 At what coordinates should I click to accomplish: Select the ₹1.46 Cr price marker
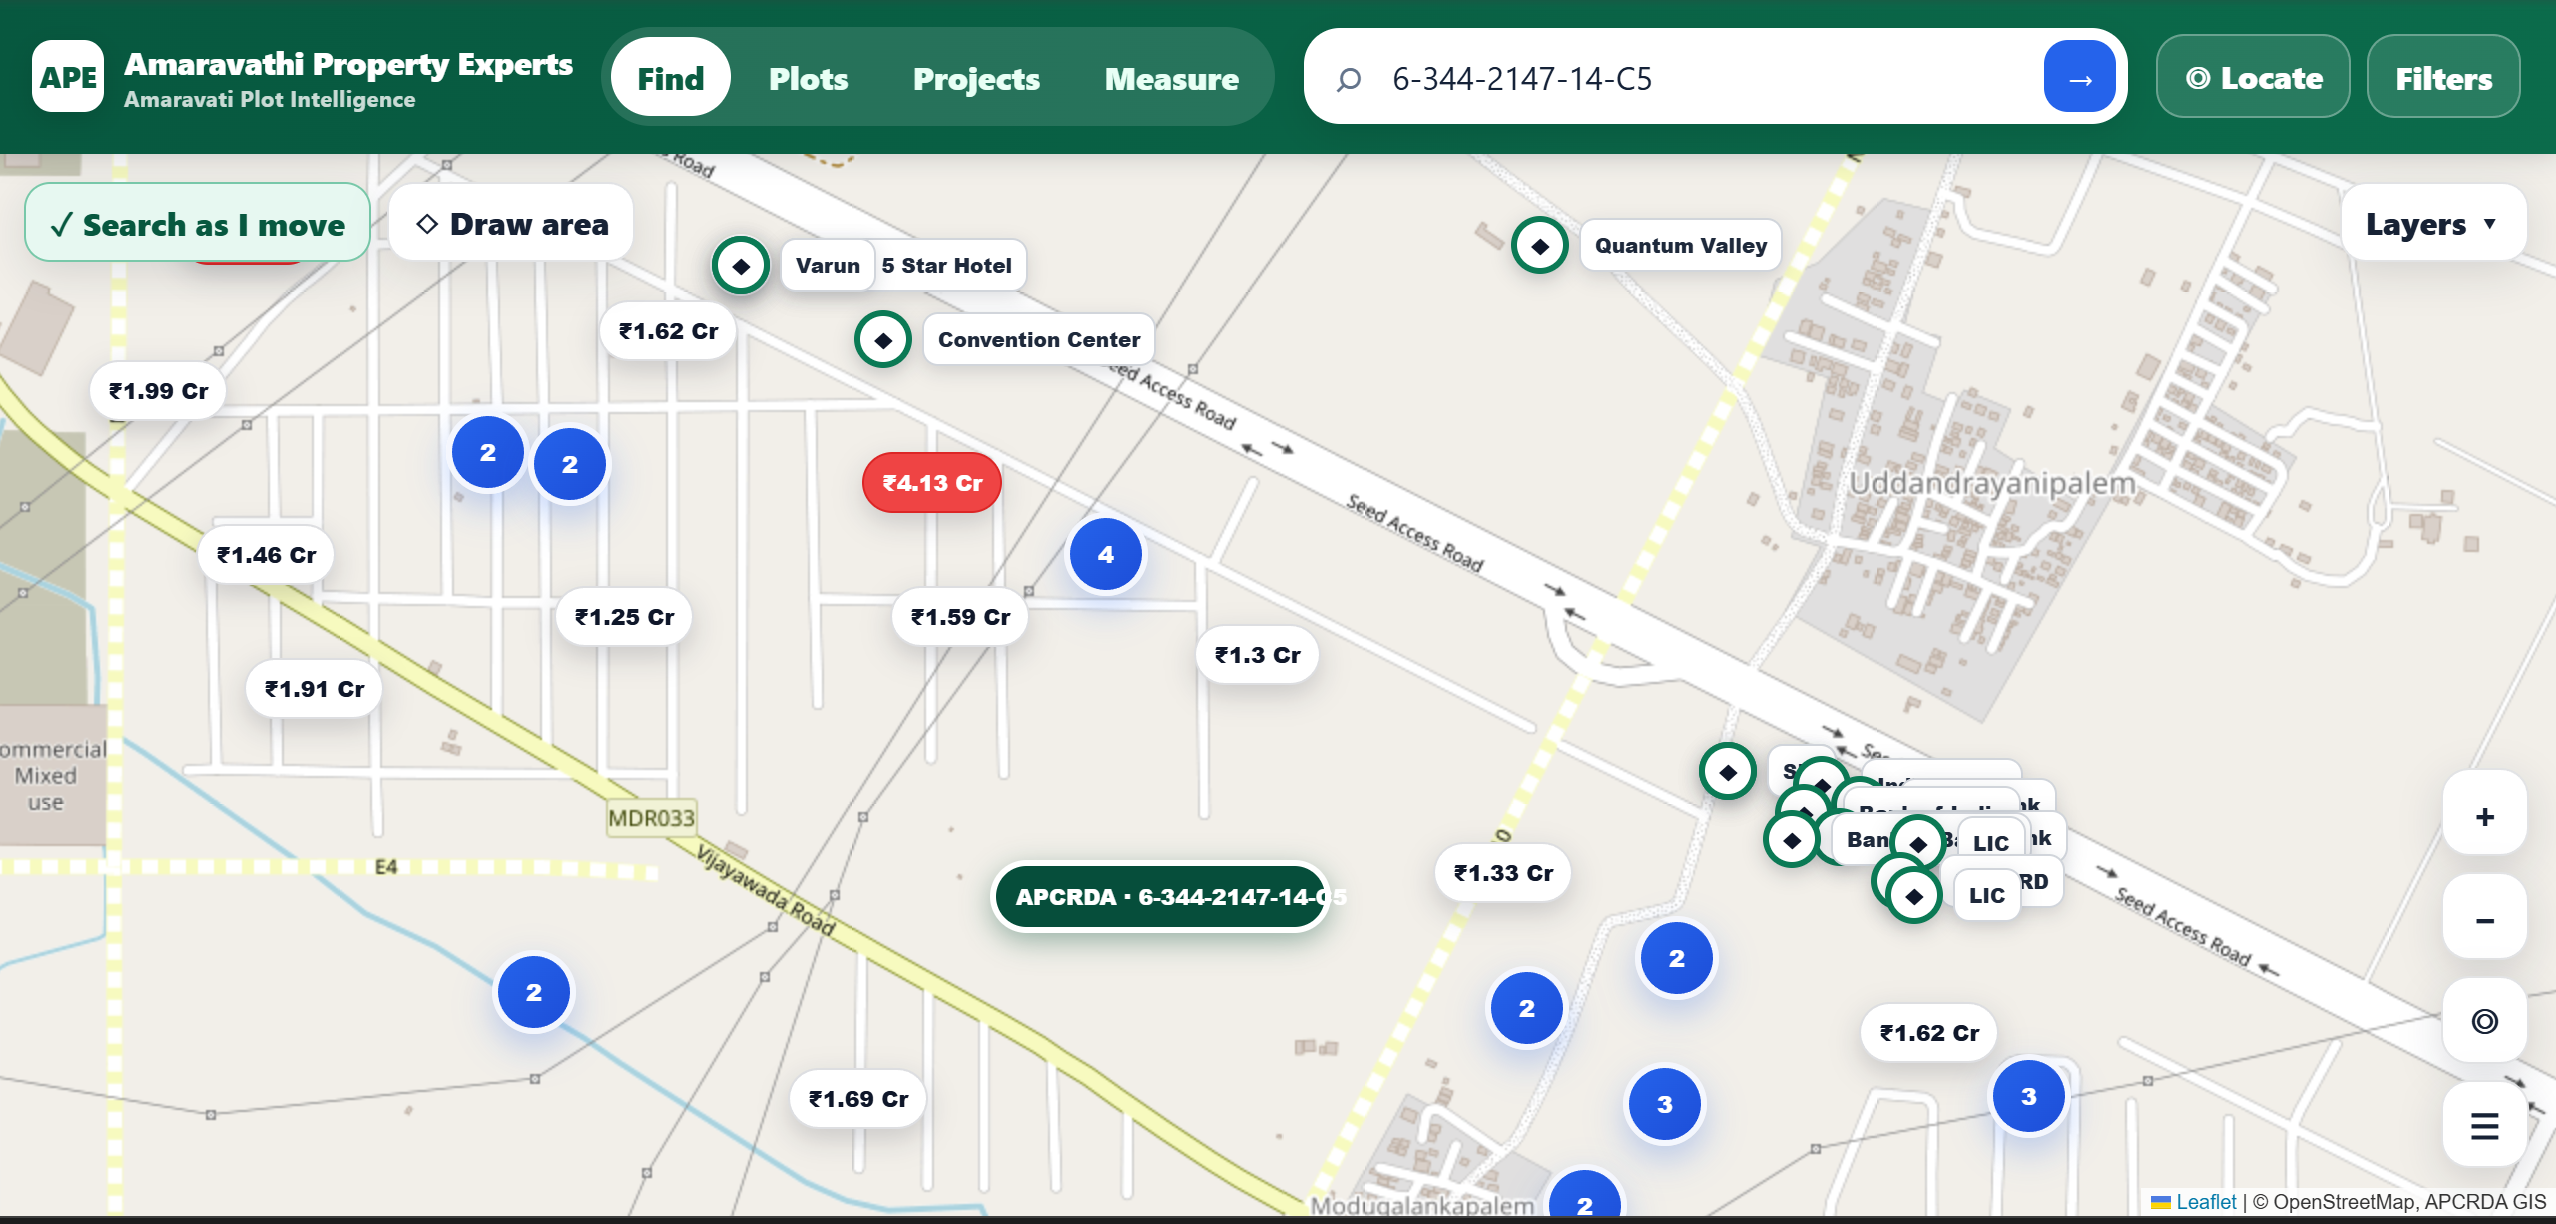pyautogui.click(x=266, y=555)
